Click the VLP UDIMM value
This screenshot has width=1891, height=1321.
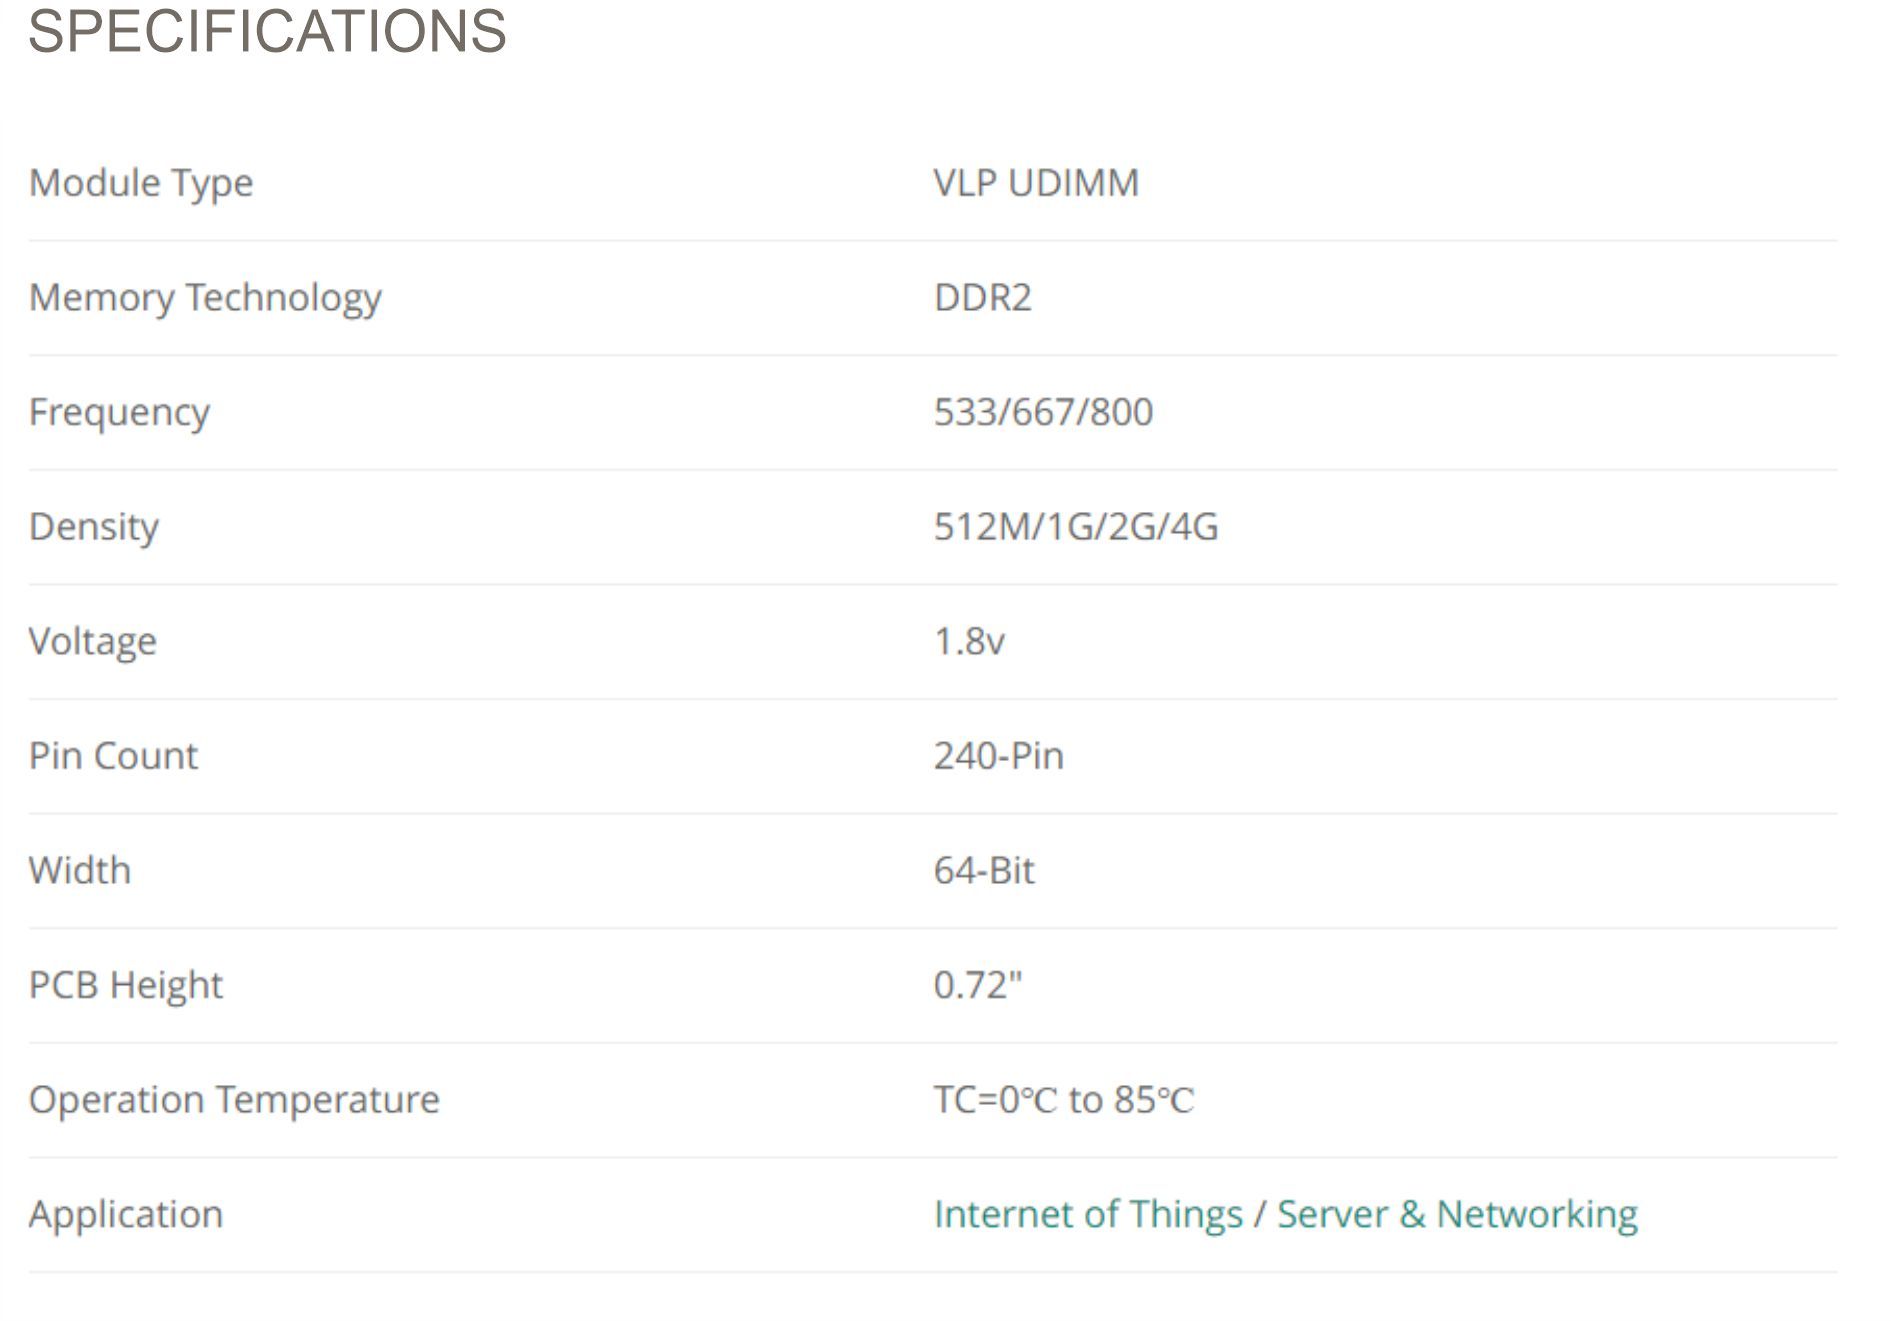tap(1036, 183)
